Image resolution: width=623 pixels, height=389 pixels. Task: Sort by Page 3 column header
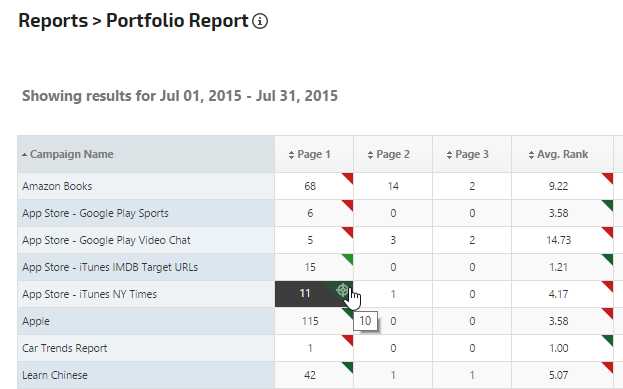468,155
